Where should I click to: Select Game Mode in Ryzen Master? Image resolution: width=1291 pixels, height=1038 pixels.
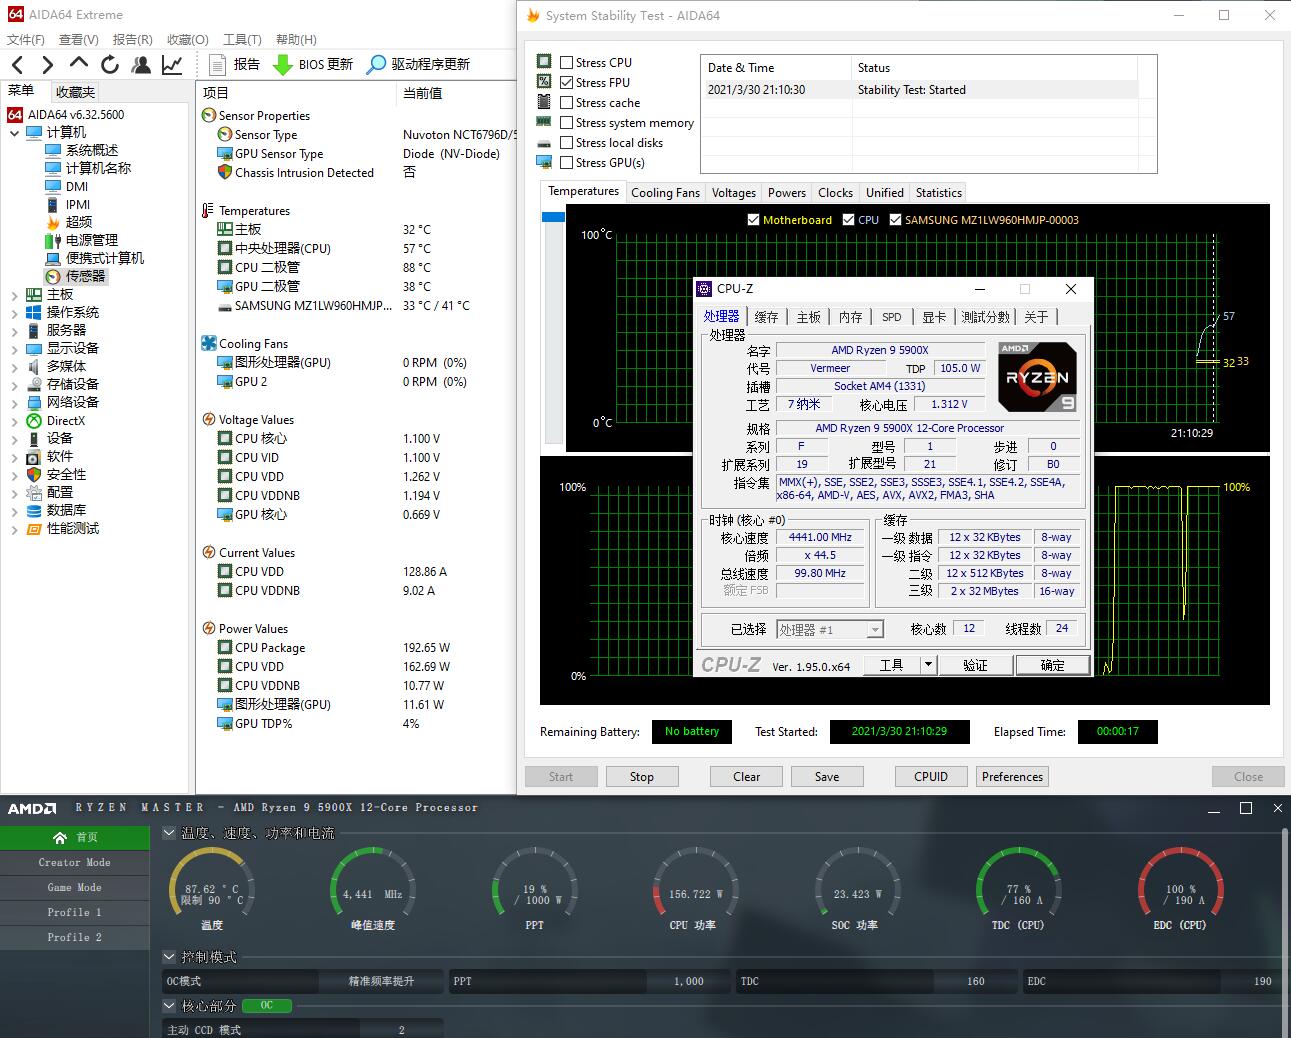coord(74,887)
